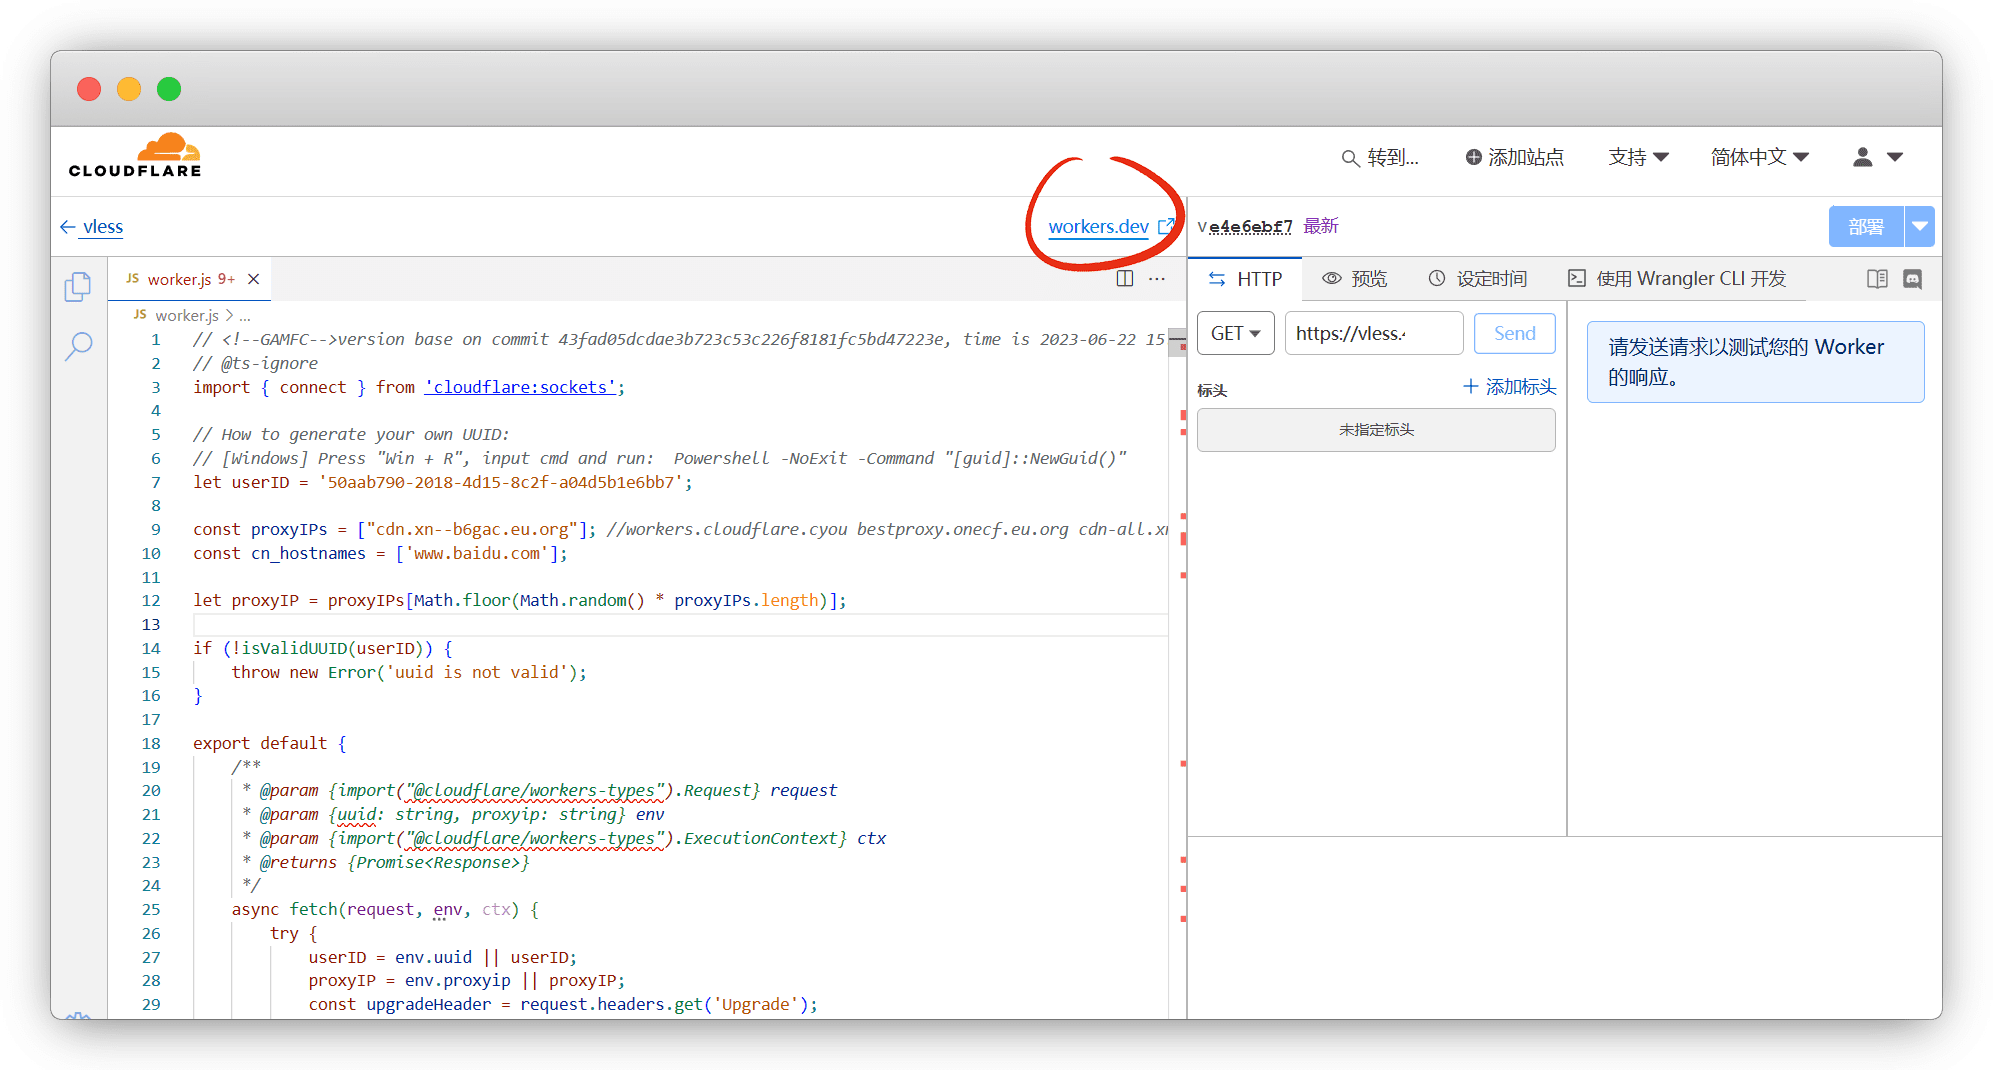Open the Discord community icon
The width and height of the screenshot is (1993, 1070).
click(1912, 279)
